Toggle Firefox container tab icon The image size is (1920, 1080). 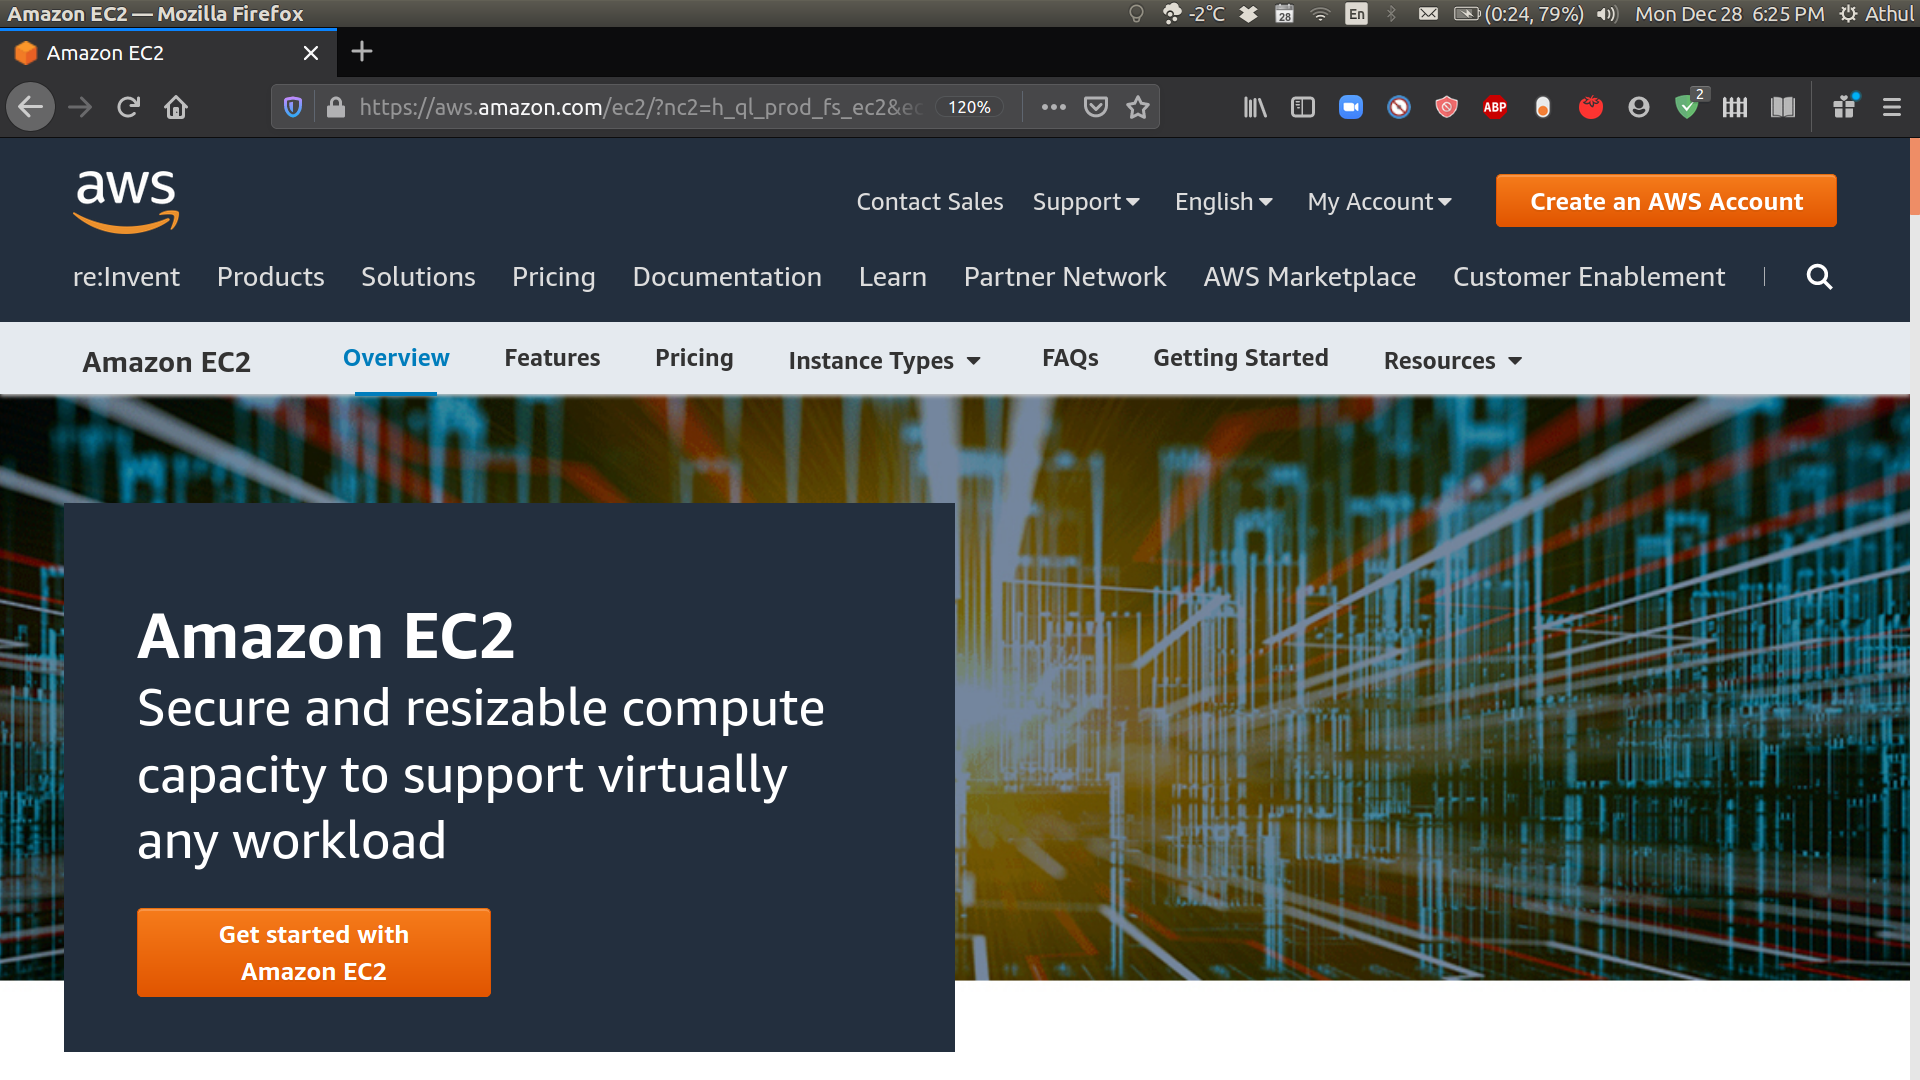[1735, 107]
